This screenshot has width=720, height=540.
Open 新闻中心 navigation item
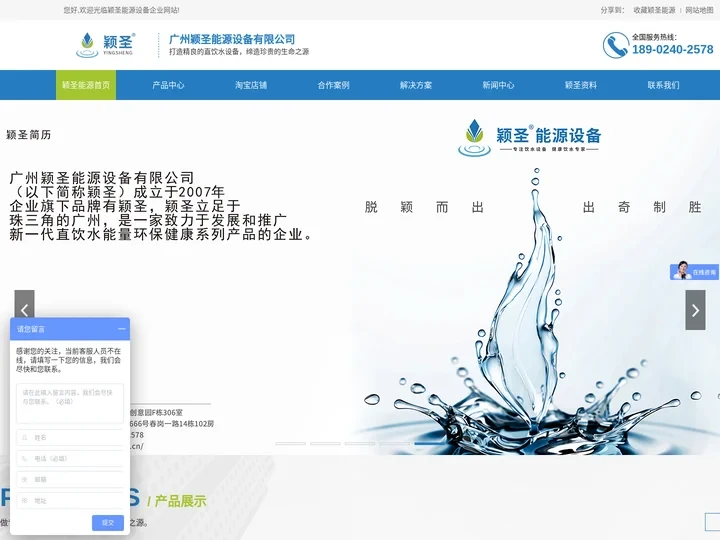coord(498,85)
